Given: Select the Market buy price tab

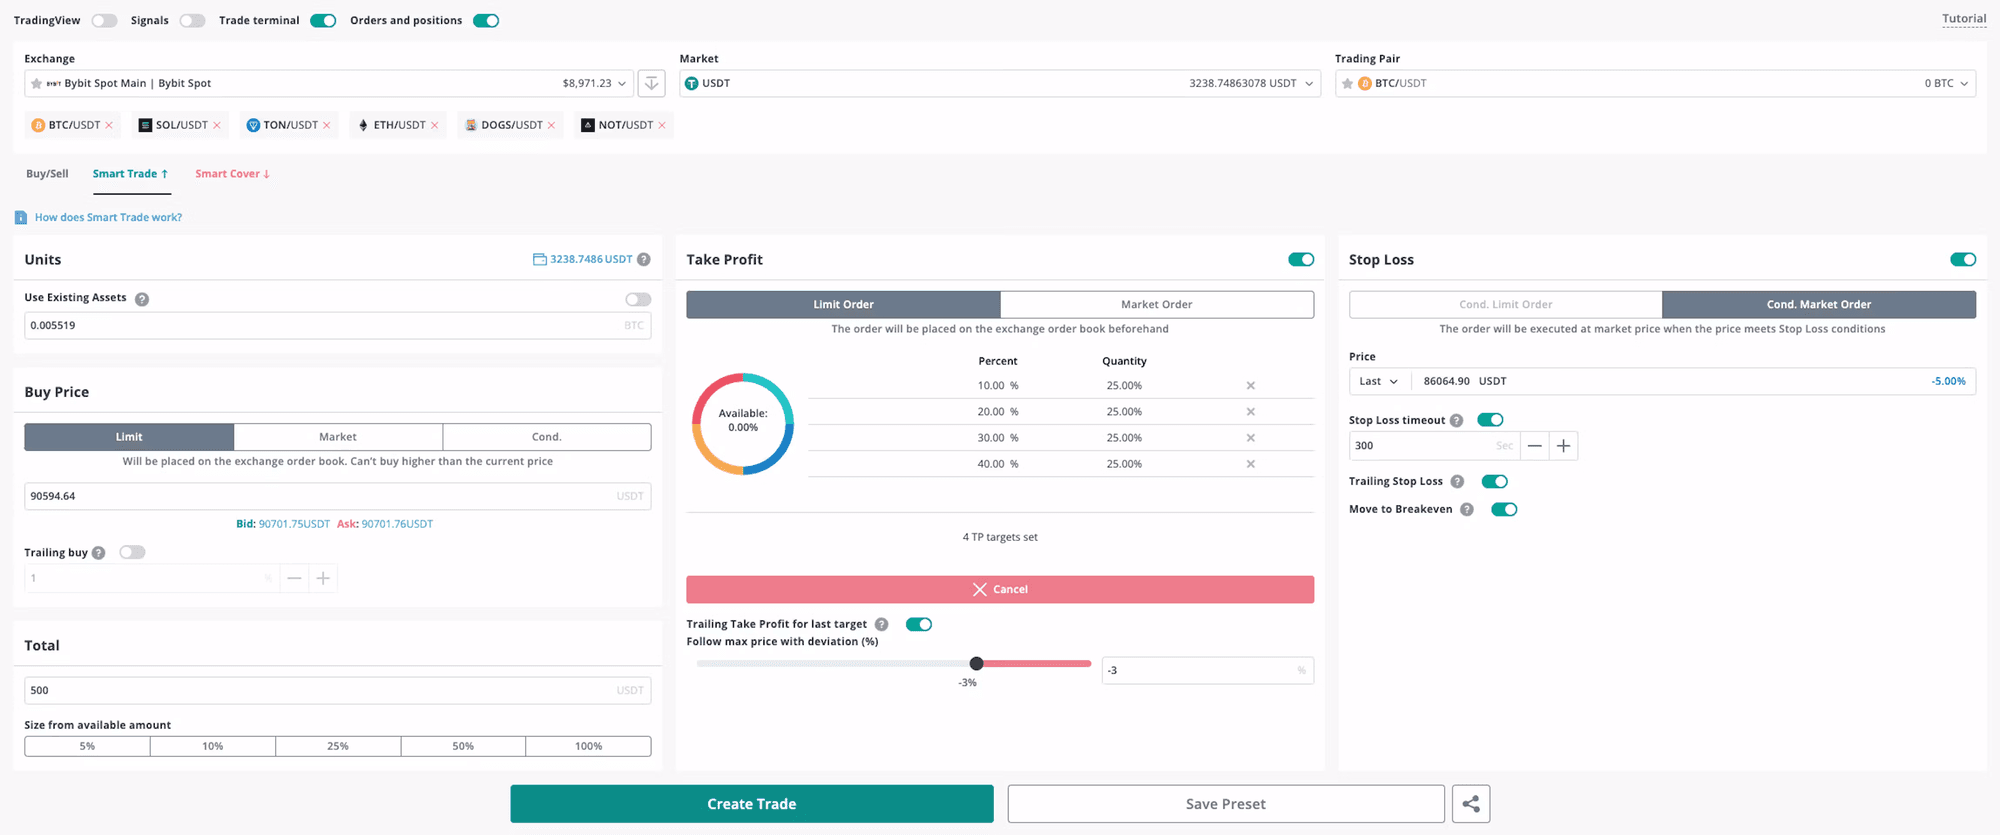Looking at the screenshot, I should click(x=338, y=437).
